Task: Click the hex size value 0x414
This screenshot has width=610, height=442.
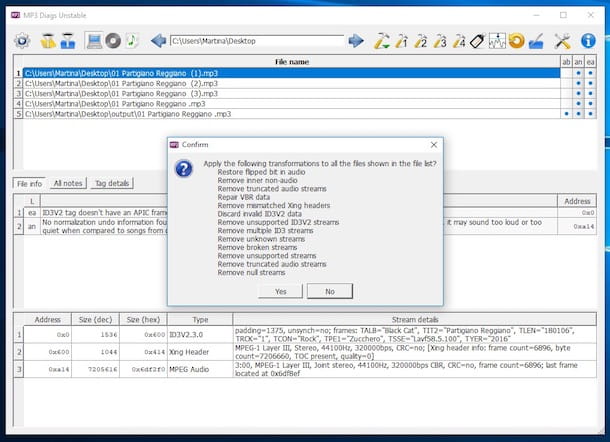Action: coord(155,352)
